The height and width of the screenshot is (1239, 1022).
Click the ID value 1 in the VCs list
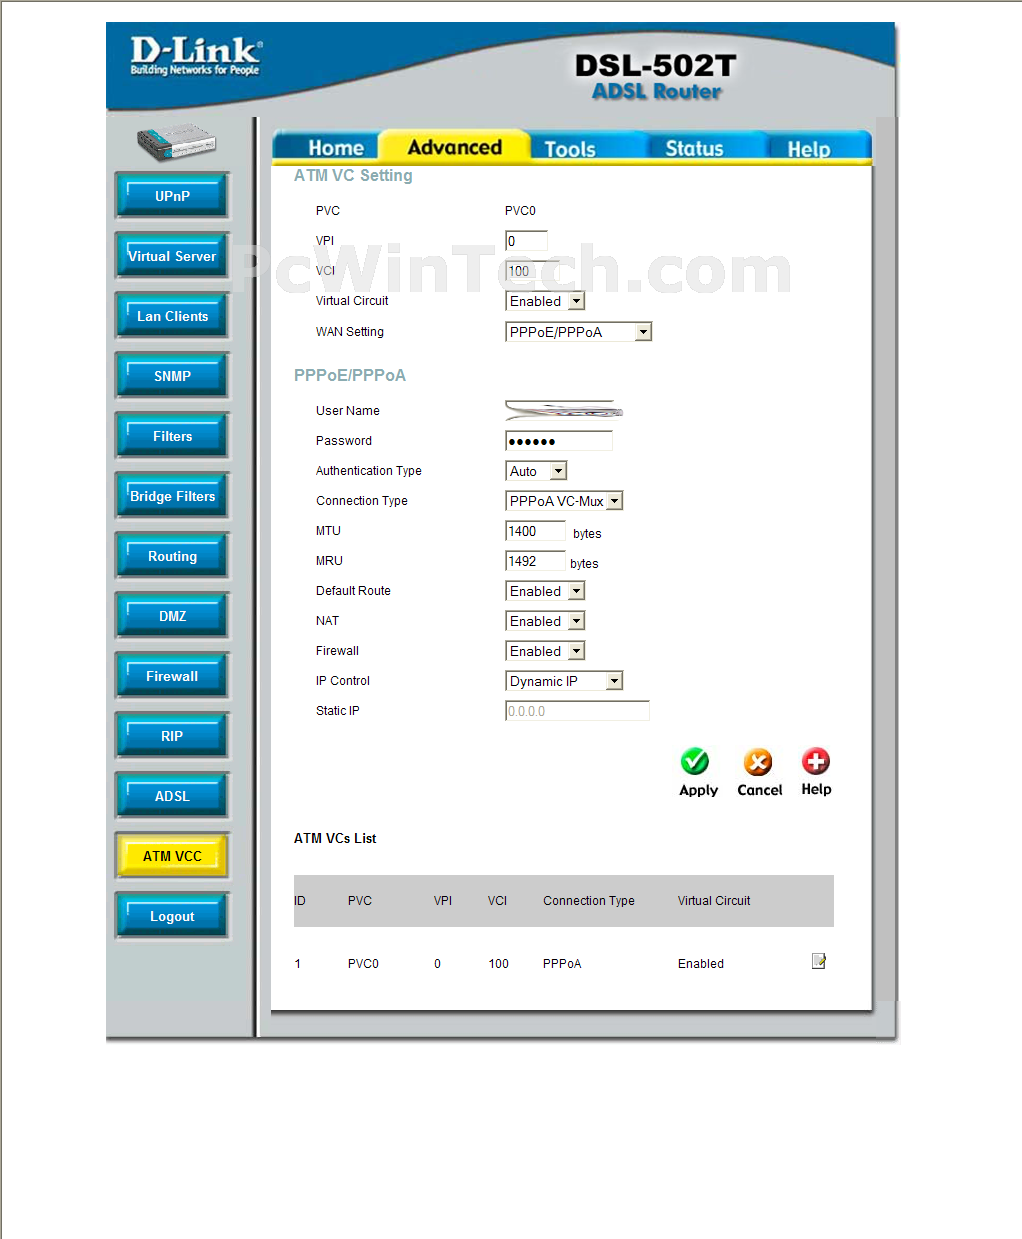[298, 964]
